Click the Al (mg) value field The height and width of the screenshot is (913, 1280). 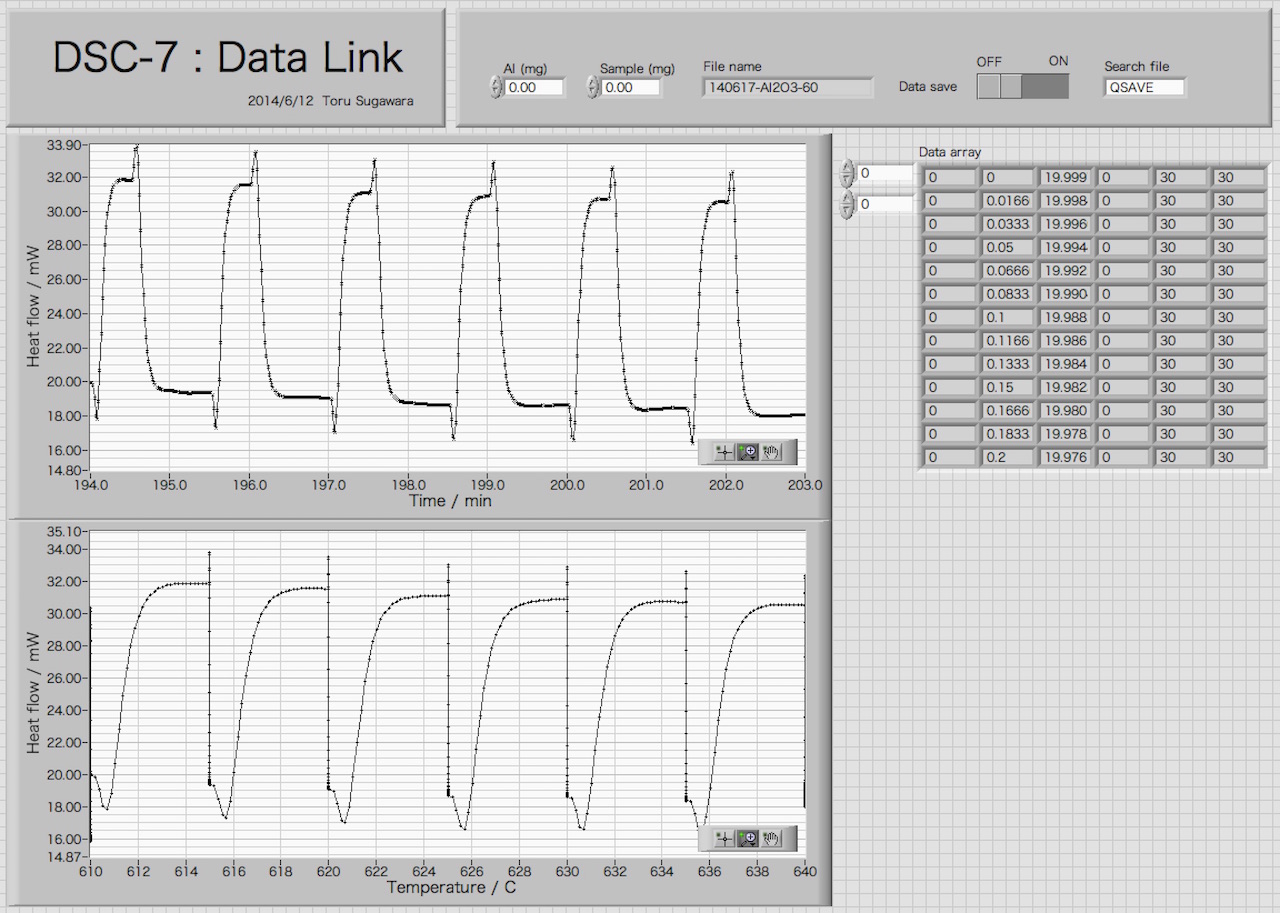534,88
